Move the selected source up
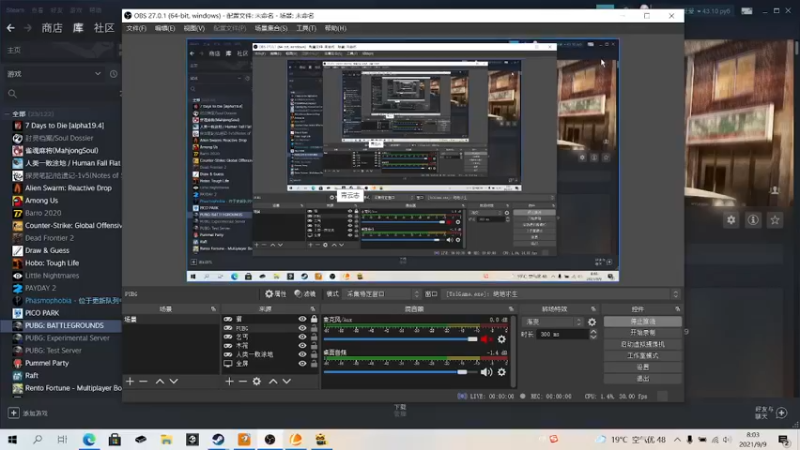This screenshot has width=800, height=450. pos(273,382)
